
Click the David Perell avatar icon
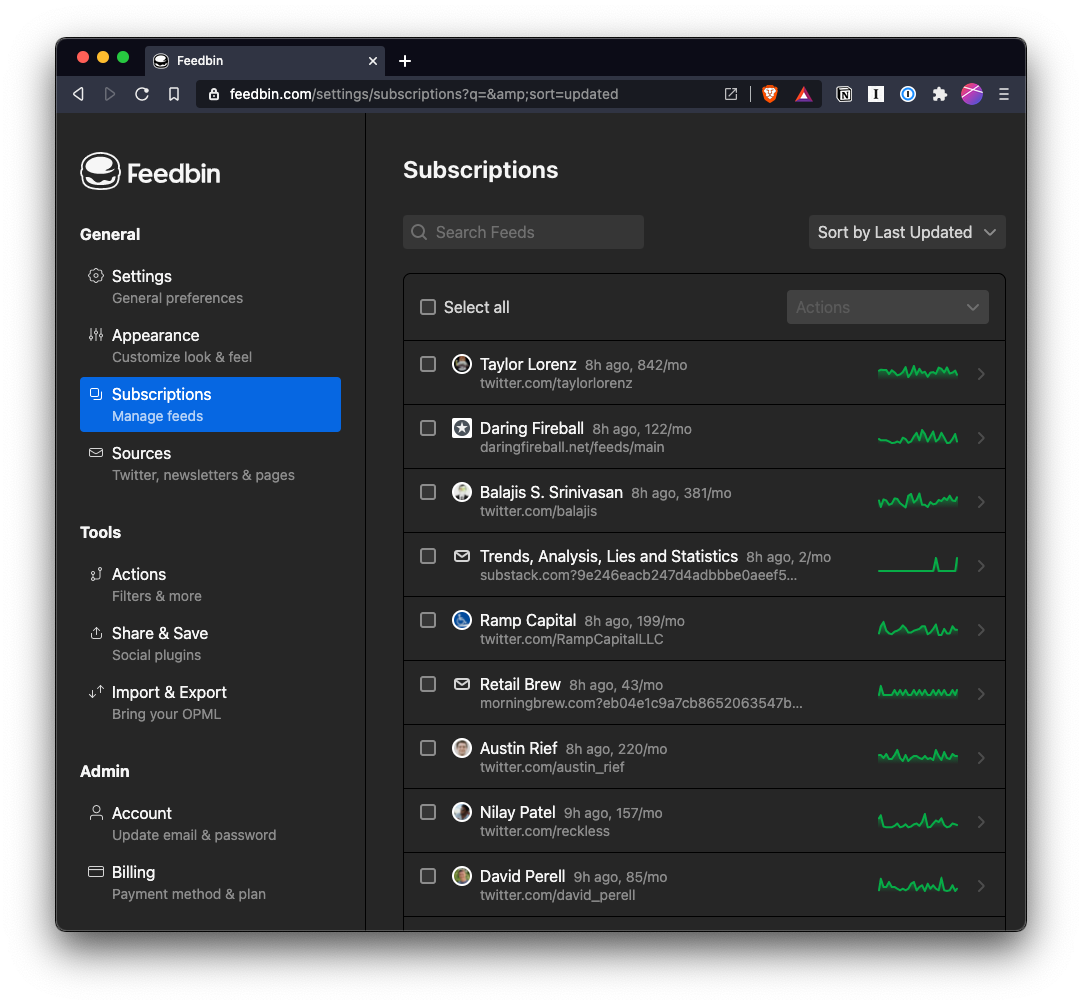[462, 876]
